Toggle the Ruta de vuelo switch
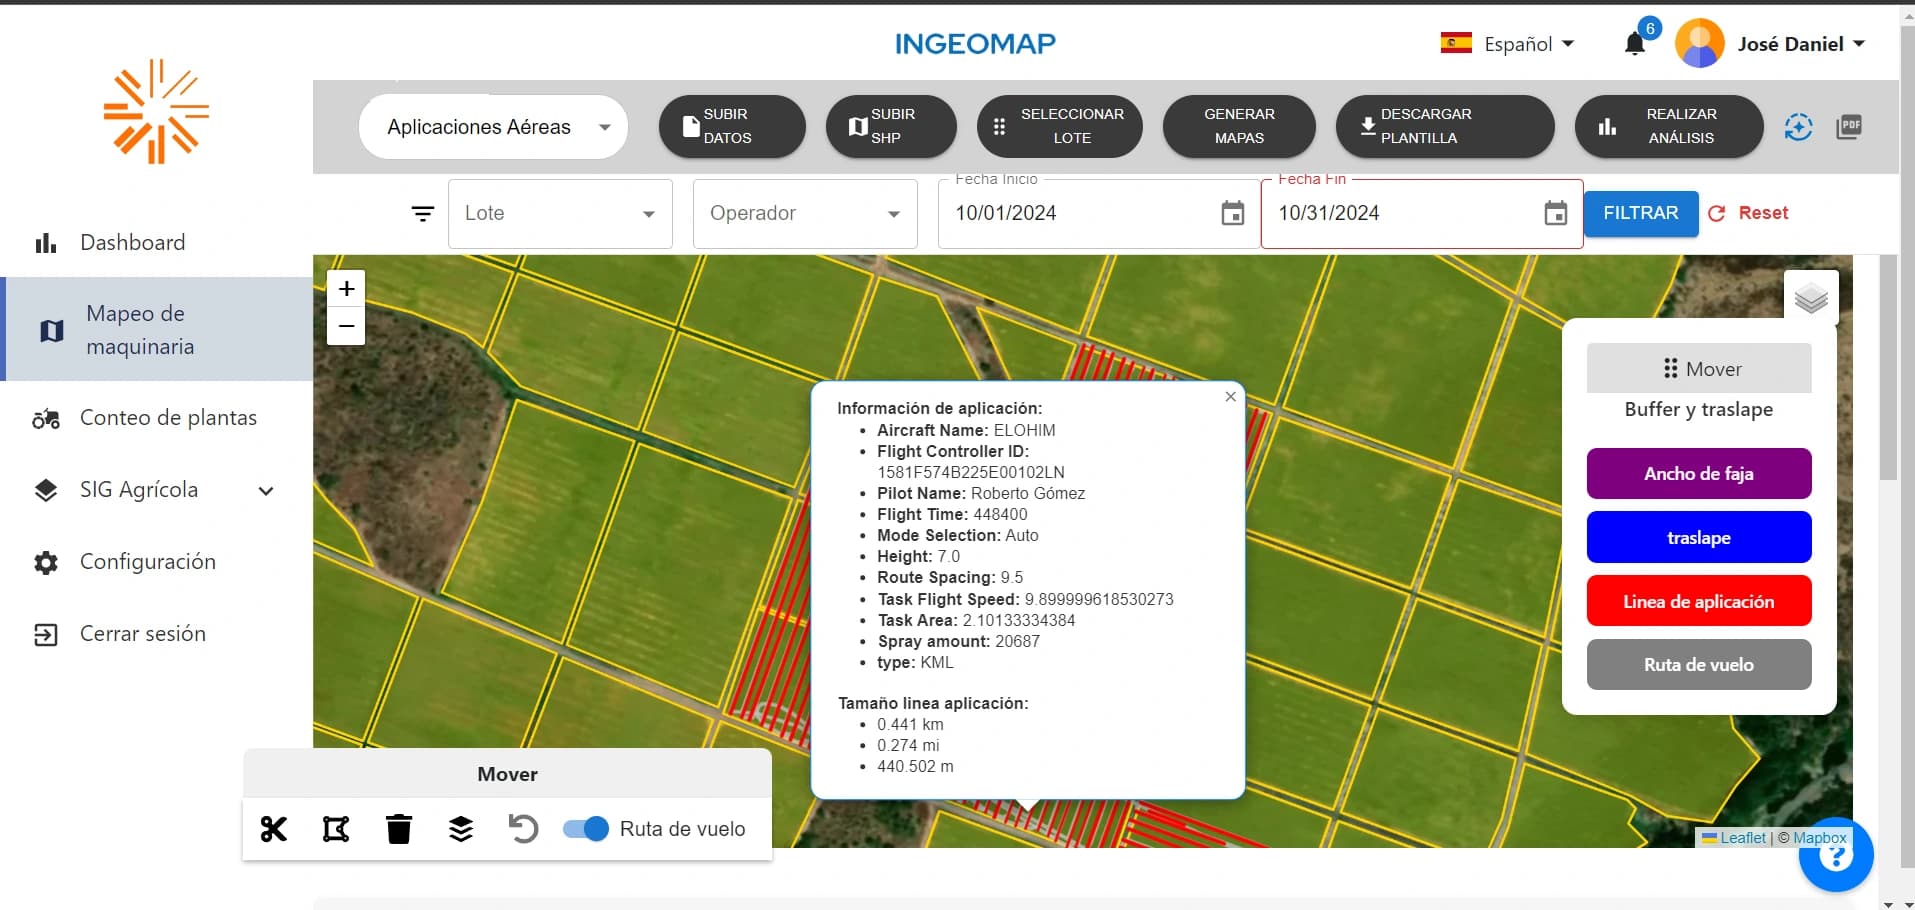Image resolution: width=1915 pixels, height=910 pixels. click(x=586, y=829)
